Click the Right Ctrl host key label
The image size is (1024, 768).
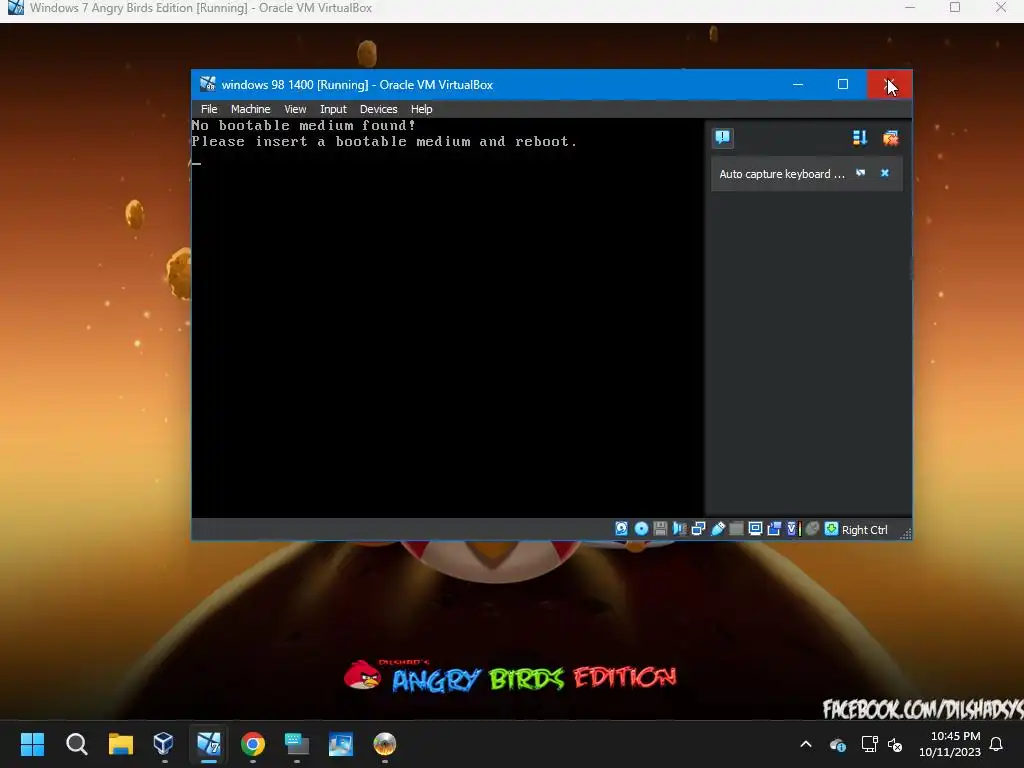864,530
